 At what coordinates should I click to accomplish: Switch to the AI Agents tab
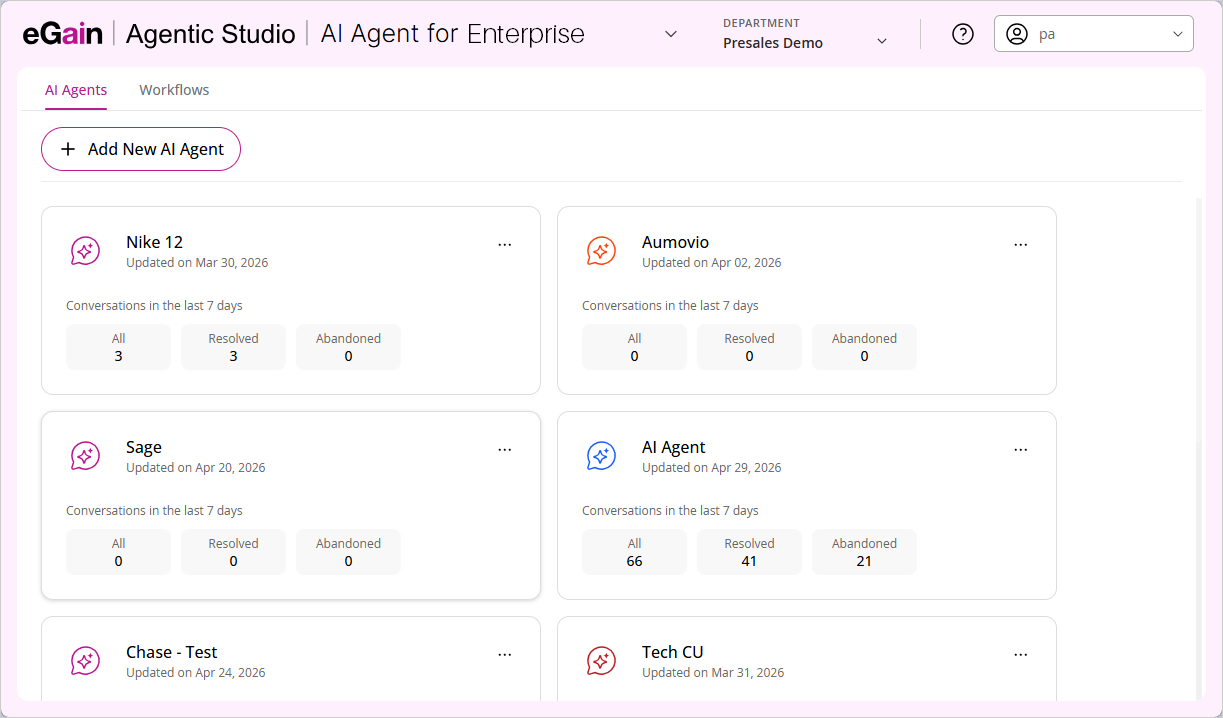(x=76, y=90)
